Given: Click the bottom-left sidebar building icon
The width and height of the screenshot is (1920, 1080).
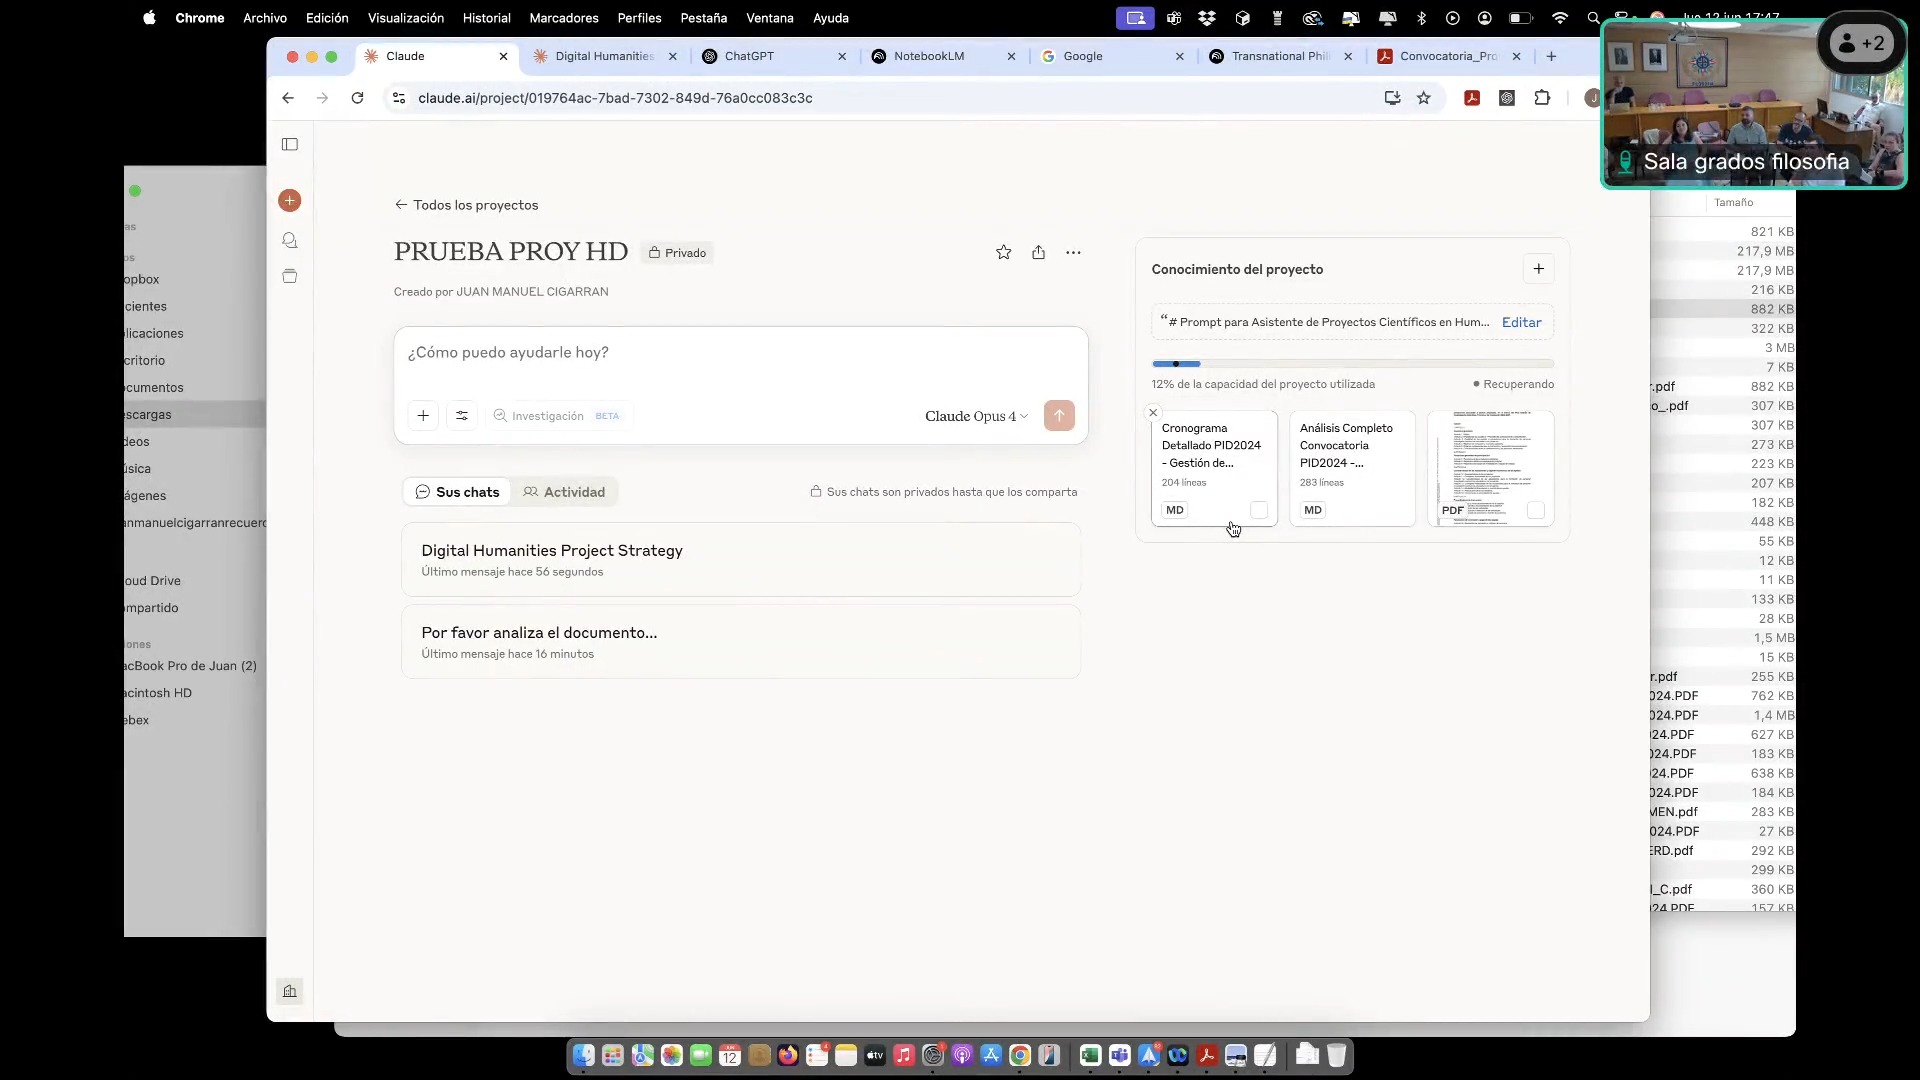Looking at the screenshot, I should coord(290,991).
